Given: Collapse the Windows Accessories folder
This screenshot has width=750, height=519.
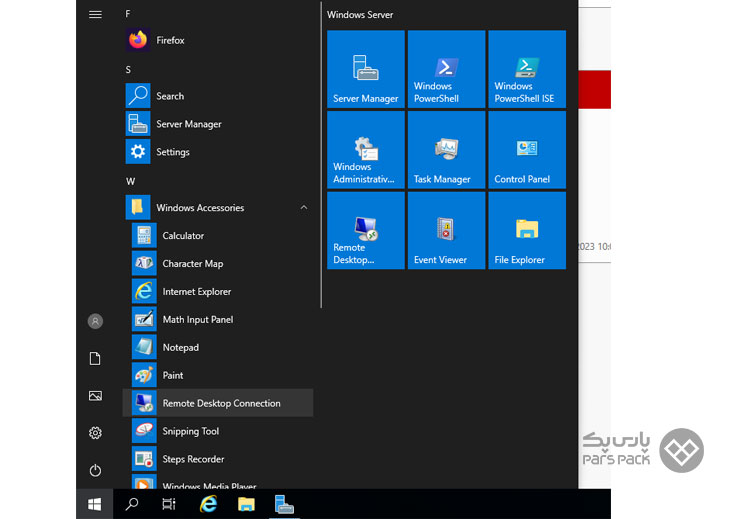Looking at the screenshot, I should pos(218,208).
